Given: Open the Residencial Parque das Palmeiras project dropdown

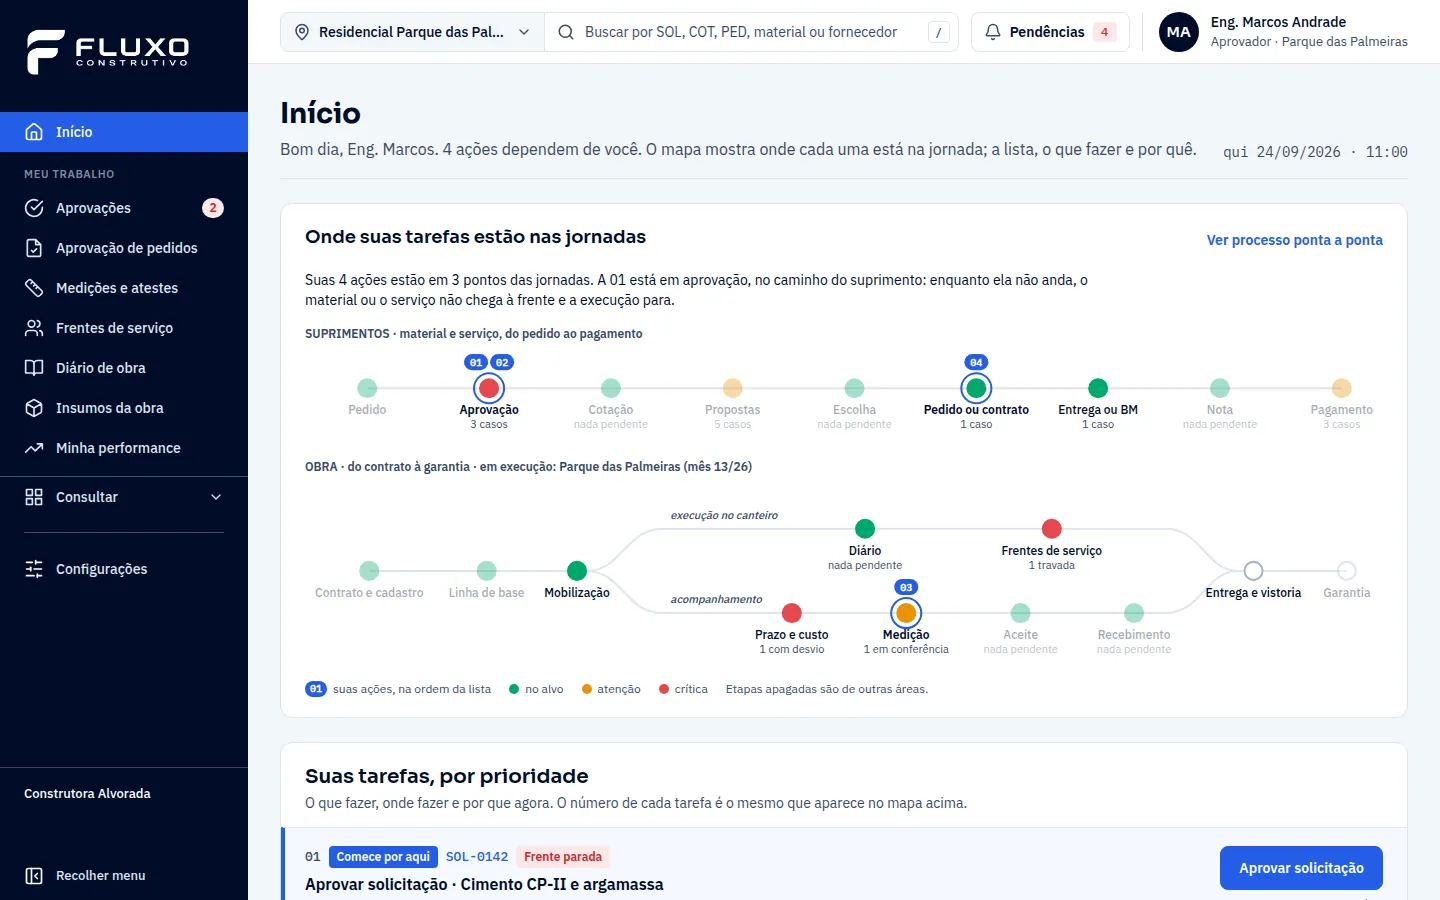Looking at the screenshot, I should (x=413, y=32).
